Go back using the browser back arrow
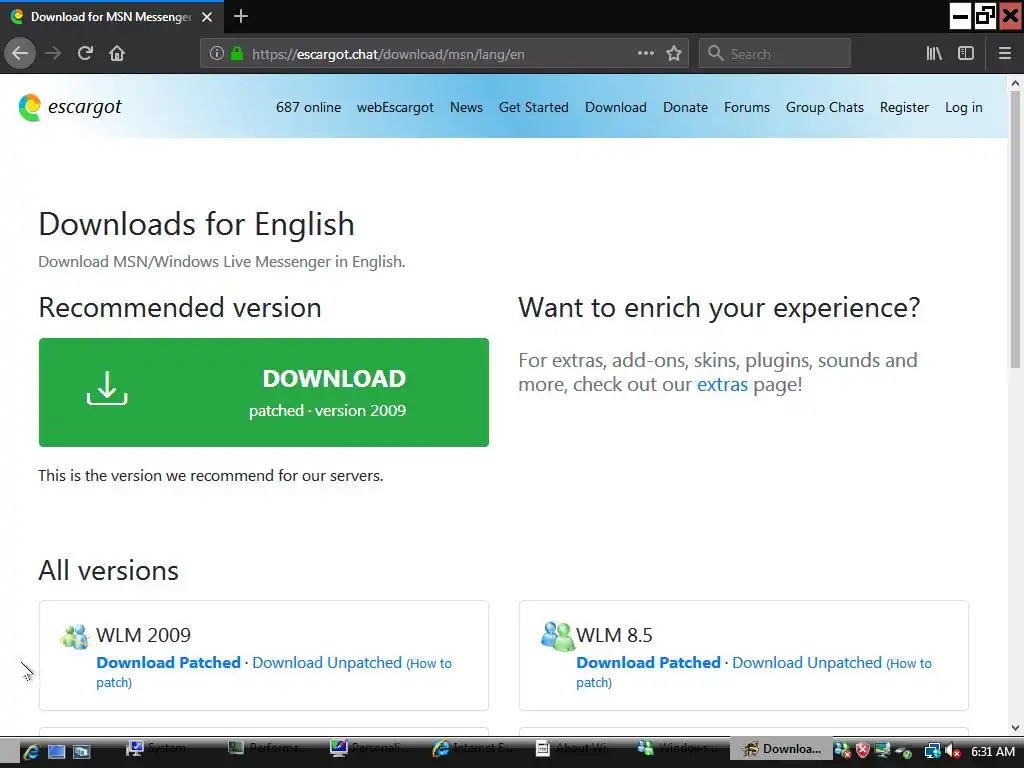The width and height of the screenshot is (1024, 768). [x=20, y=54]
